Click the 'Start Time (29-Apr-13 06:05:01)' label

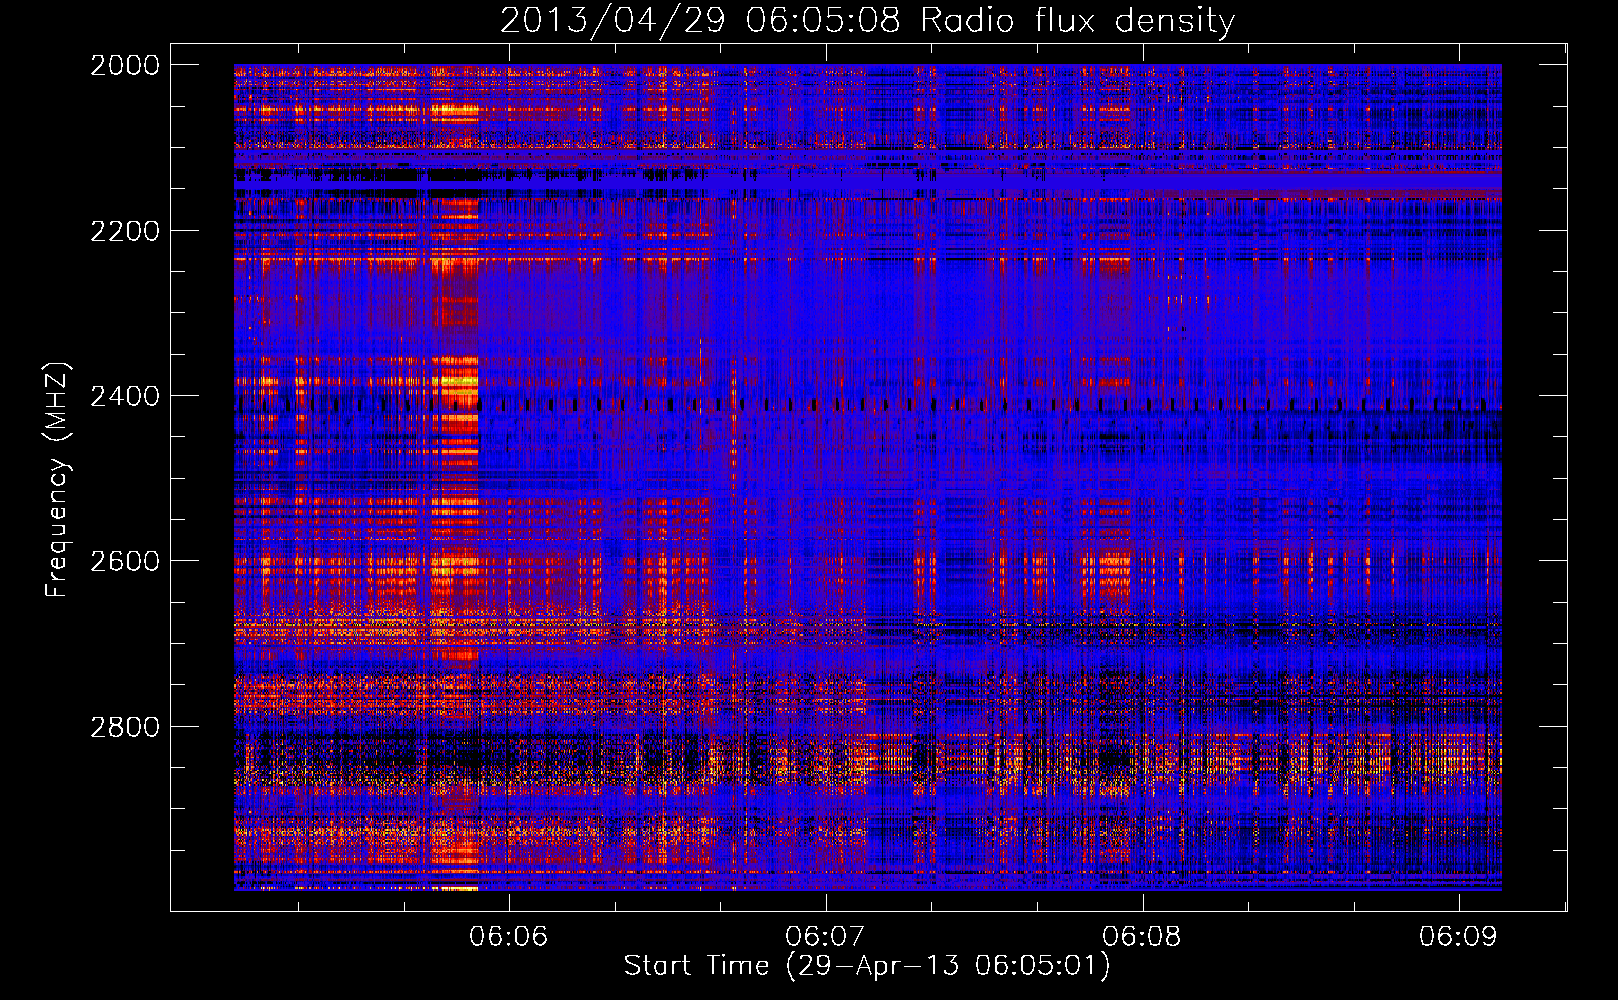[x=867, y=966]
